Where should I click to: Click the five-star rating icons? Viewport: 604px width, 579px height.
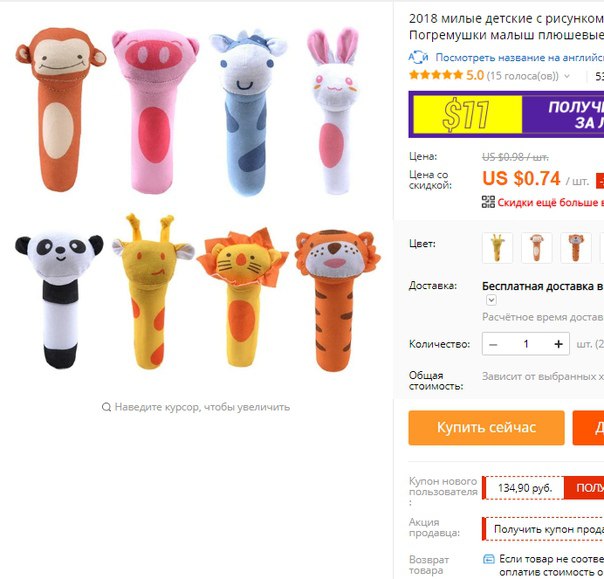pyautogui.click(x=436, y=75)
